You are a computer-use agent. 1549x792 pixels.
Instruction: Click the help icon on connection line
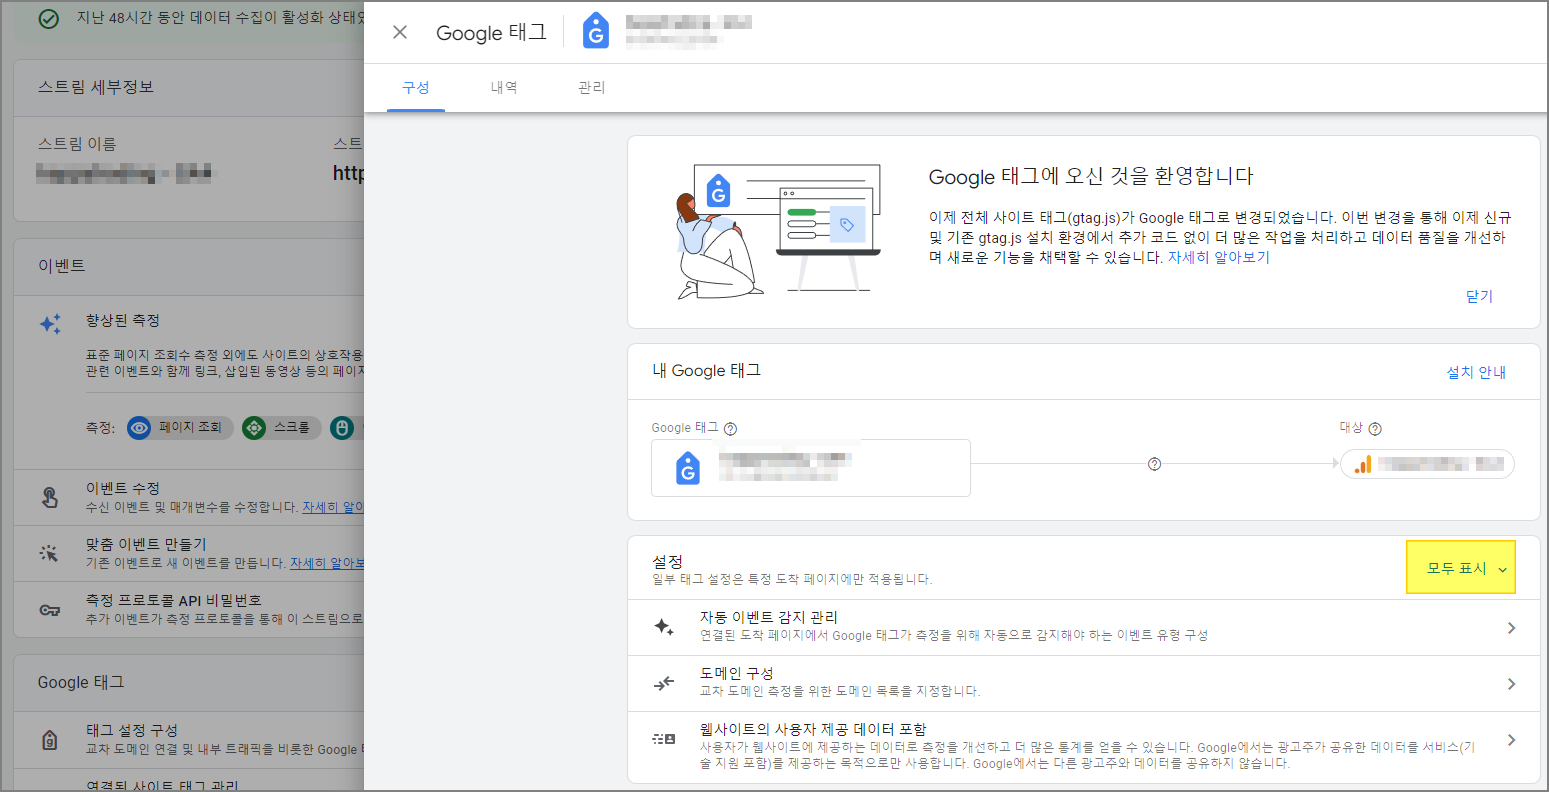click(x=1155, y=464)
